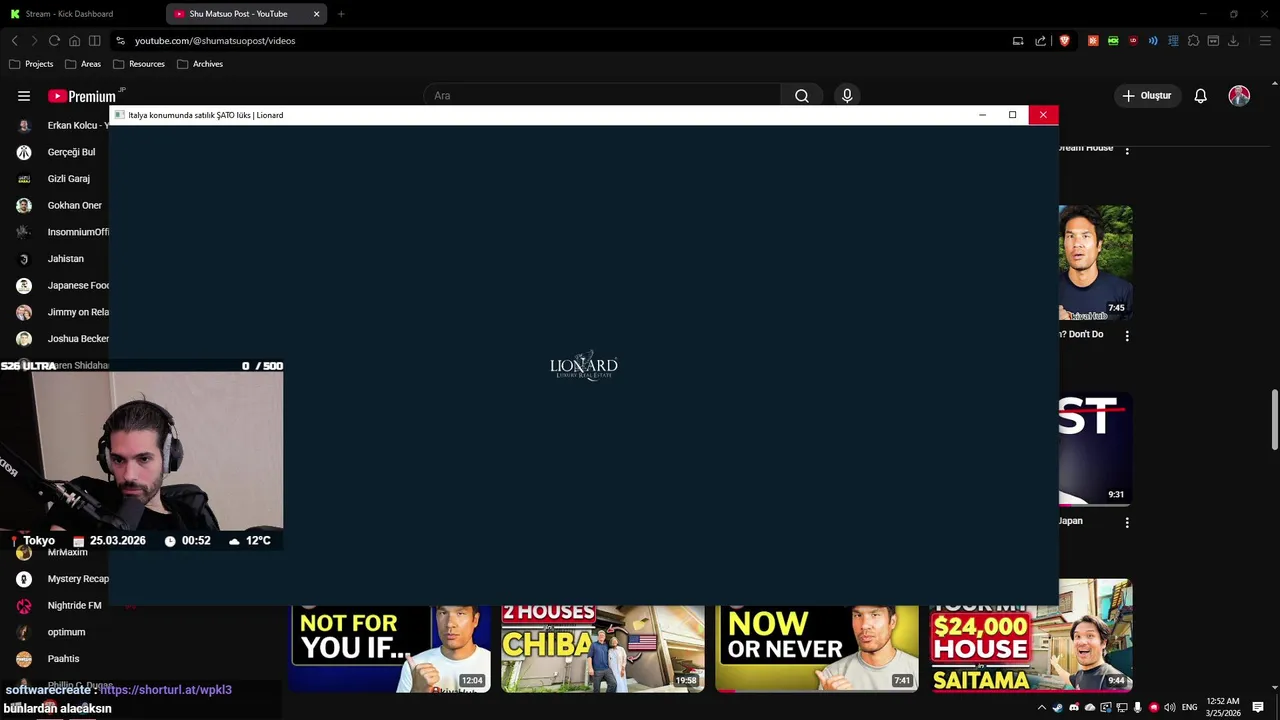Viewport: 1280px width, 720px height.
Task: Click the Oluştur create button
Action: pyautogui.click(x=1146, y=96)
